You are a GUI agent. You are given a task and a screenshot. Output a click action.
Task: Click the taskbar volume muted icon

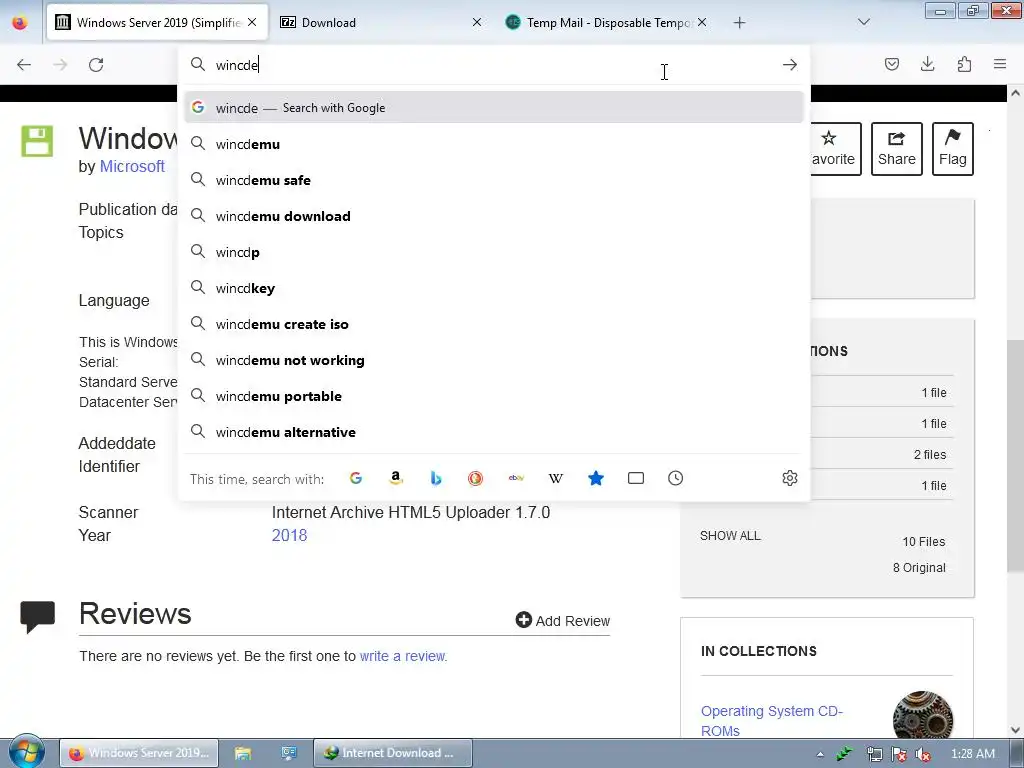pos(922,754)
